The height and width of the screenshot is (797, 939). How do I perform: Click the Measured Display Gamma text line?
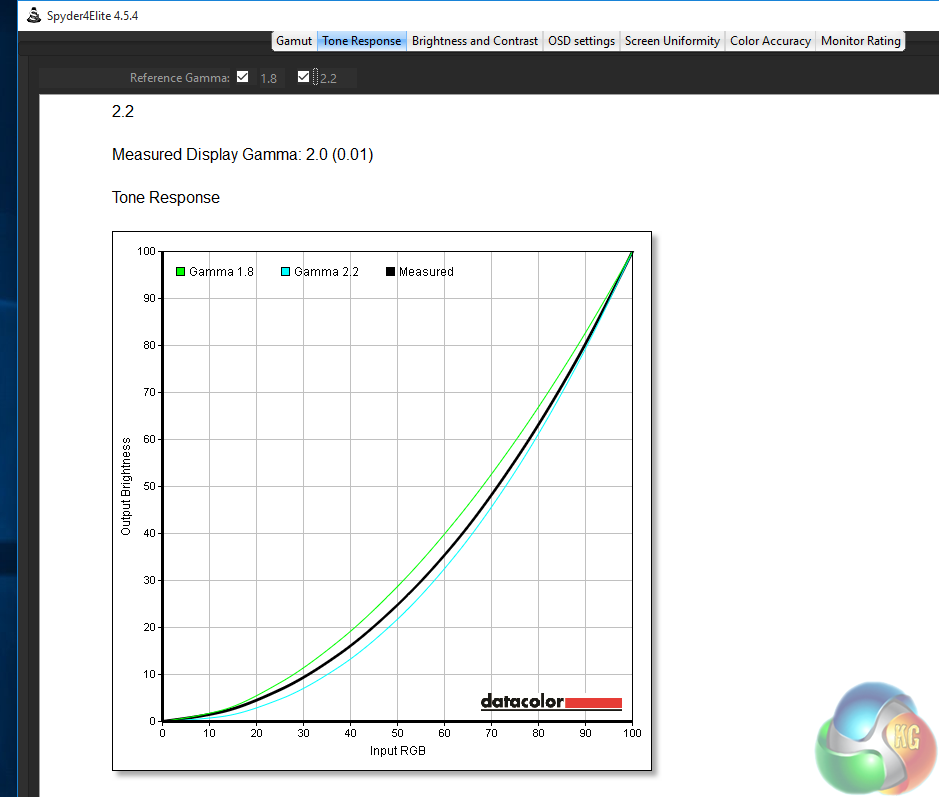pyautogui.click(x=242, y=155)
